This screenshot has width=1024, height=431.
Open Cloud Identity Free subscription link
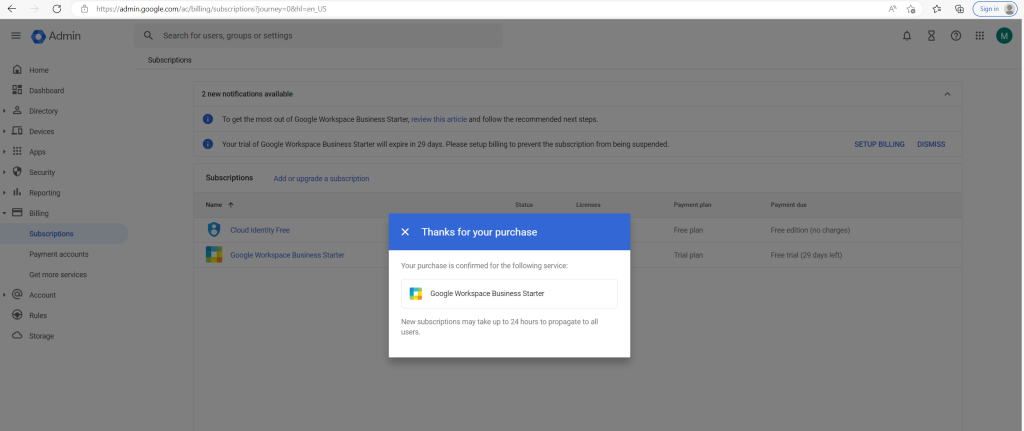click(x=260, y=230)
